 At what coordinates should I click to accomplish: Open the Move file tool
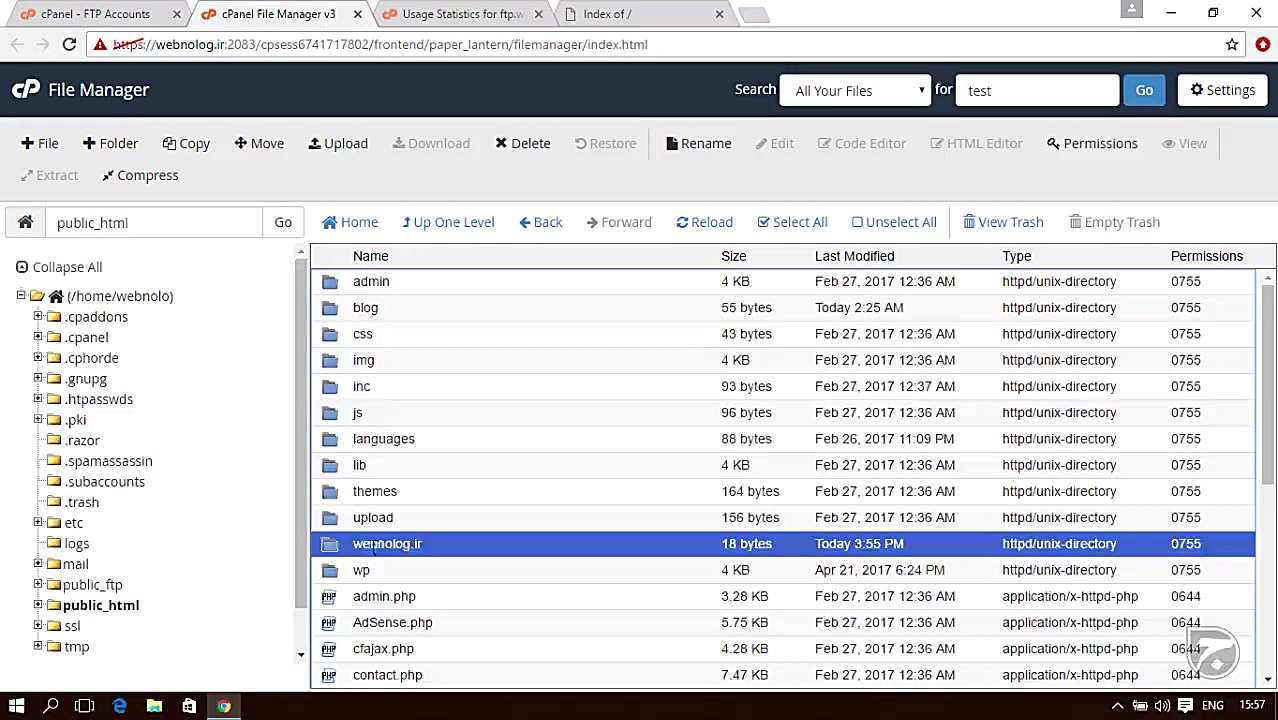pos(258,143)
